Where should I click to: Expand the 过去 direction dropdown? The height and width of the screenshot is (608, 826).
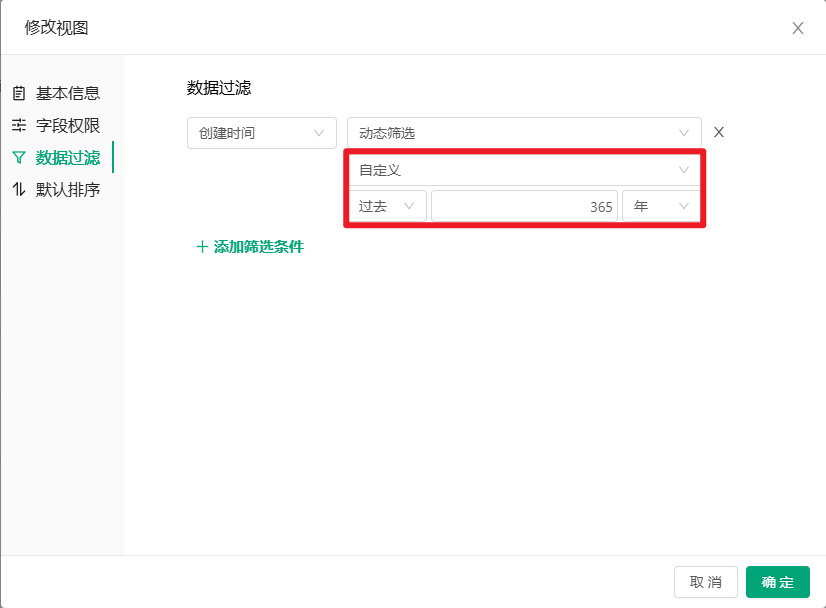[387, 206]
